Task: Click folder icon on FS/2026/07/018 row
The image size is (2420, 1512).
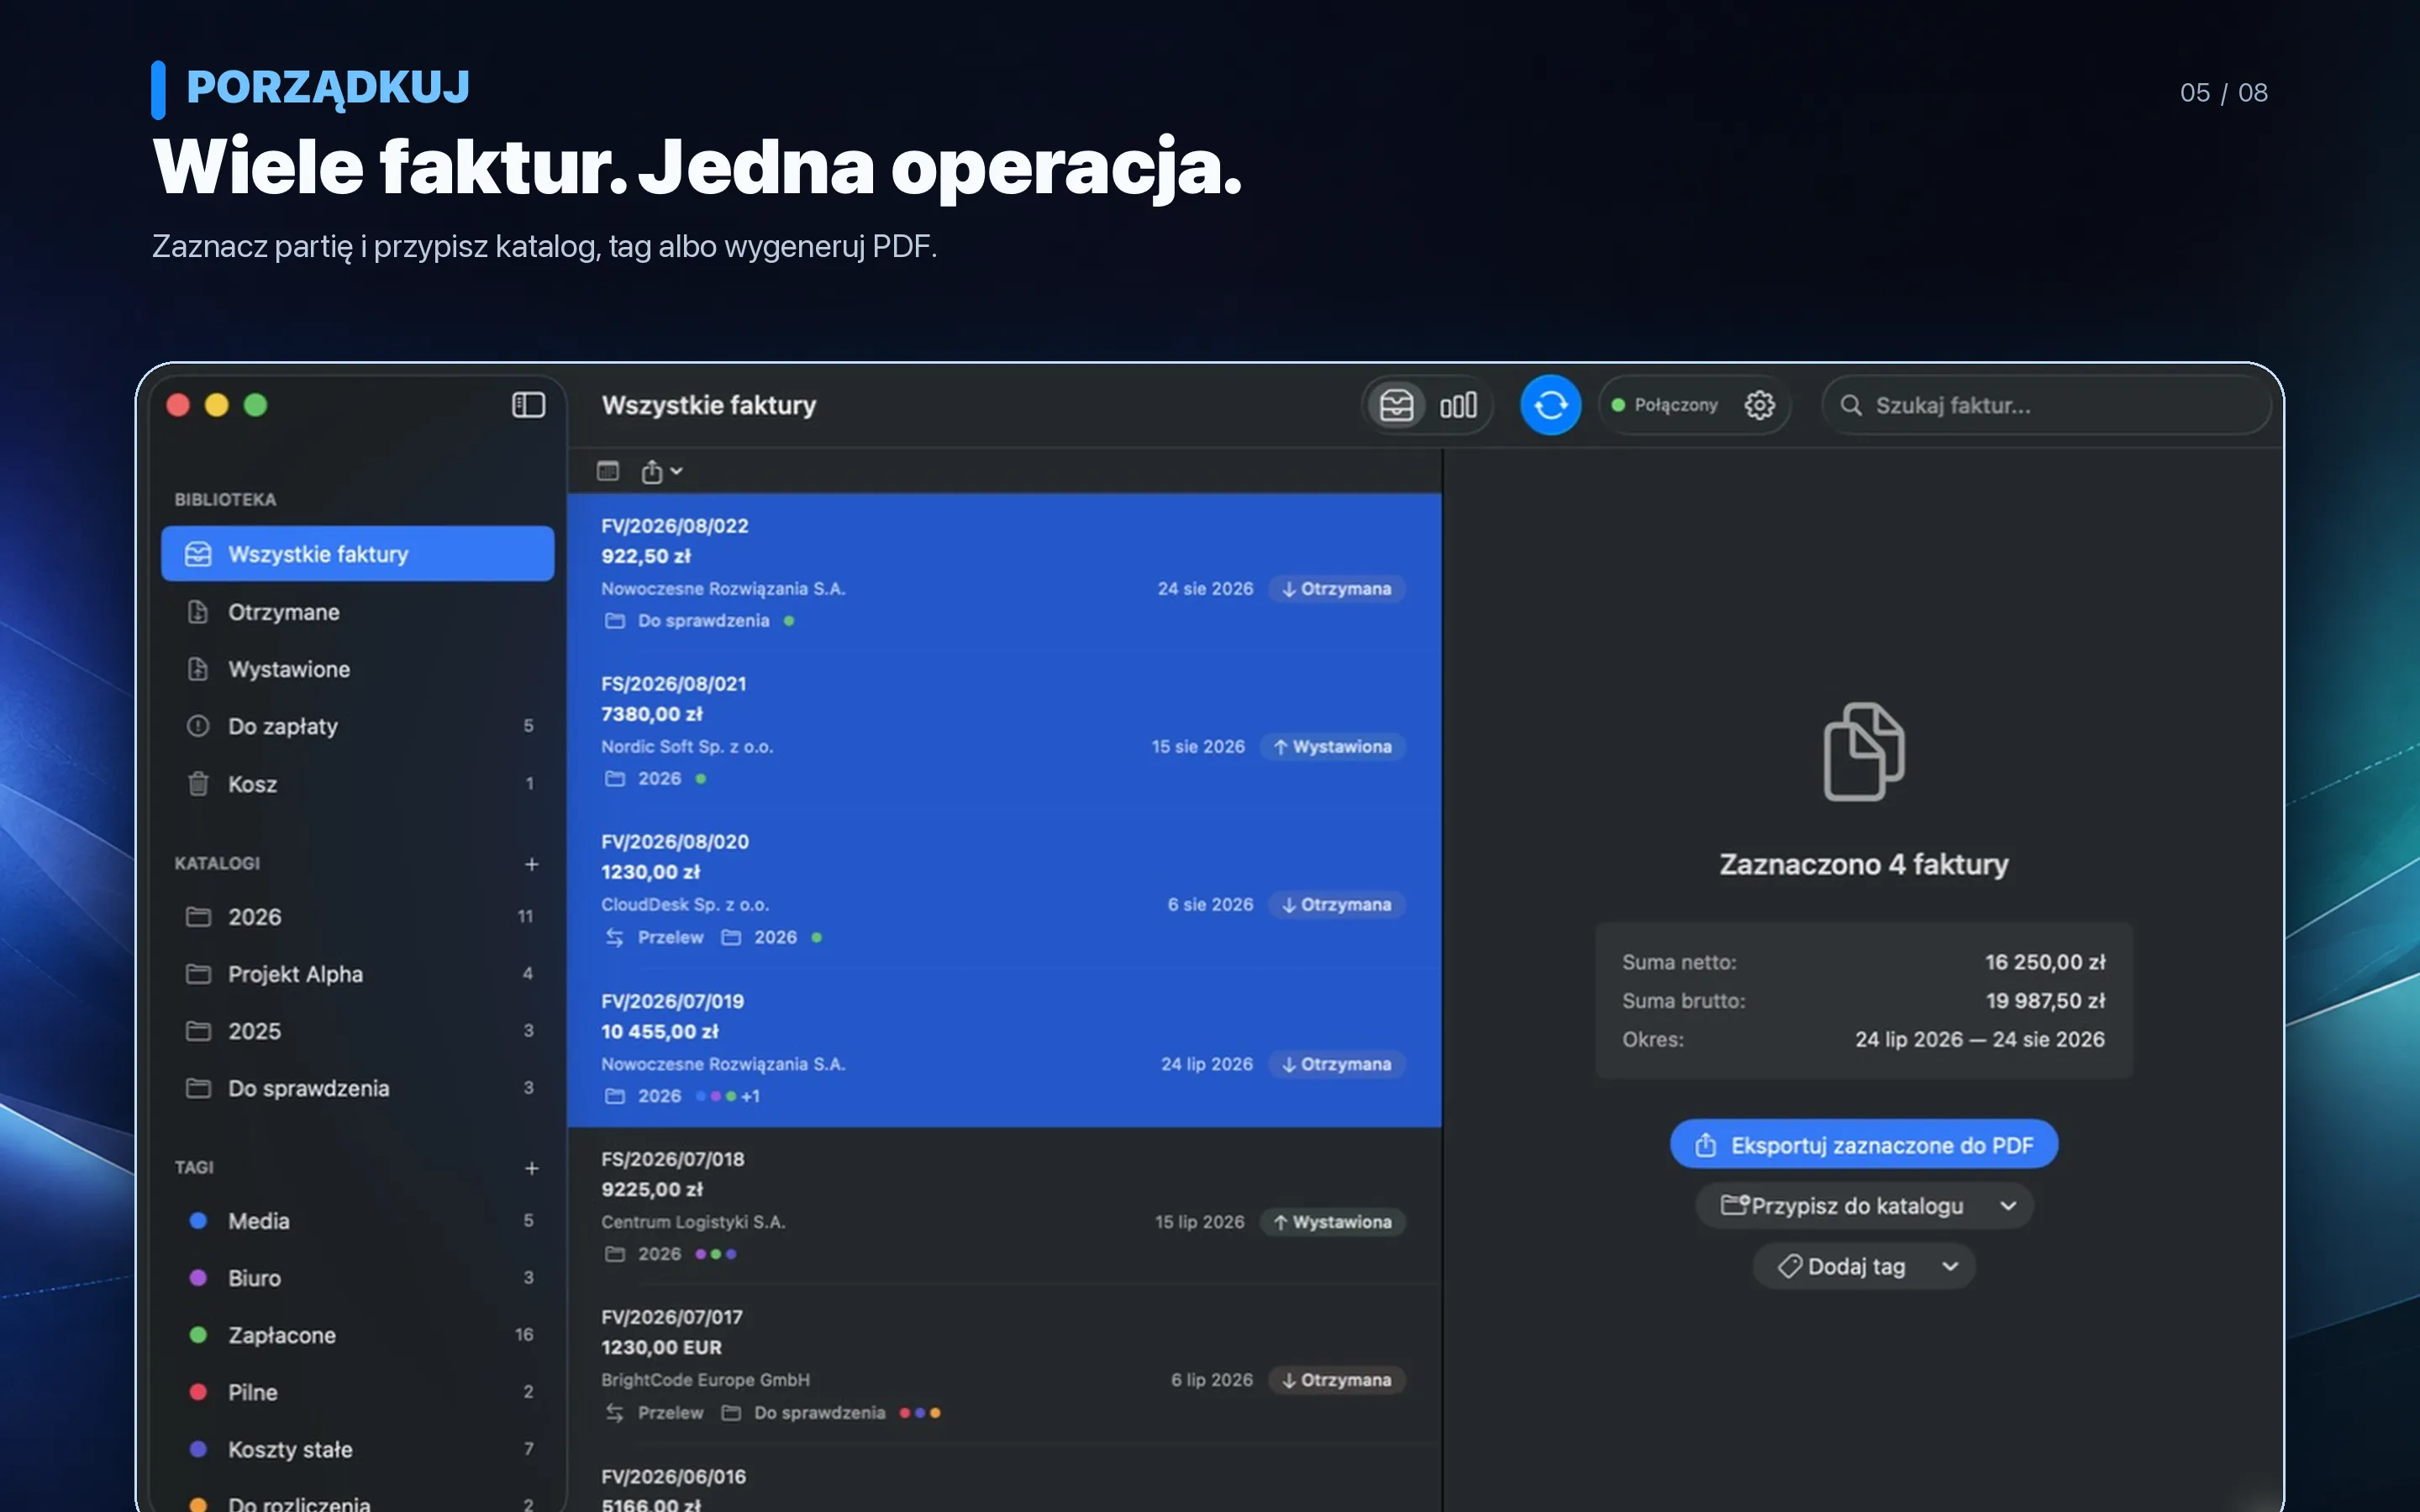Action: (615, 1254)
